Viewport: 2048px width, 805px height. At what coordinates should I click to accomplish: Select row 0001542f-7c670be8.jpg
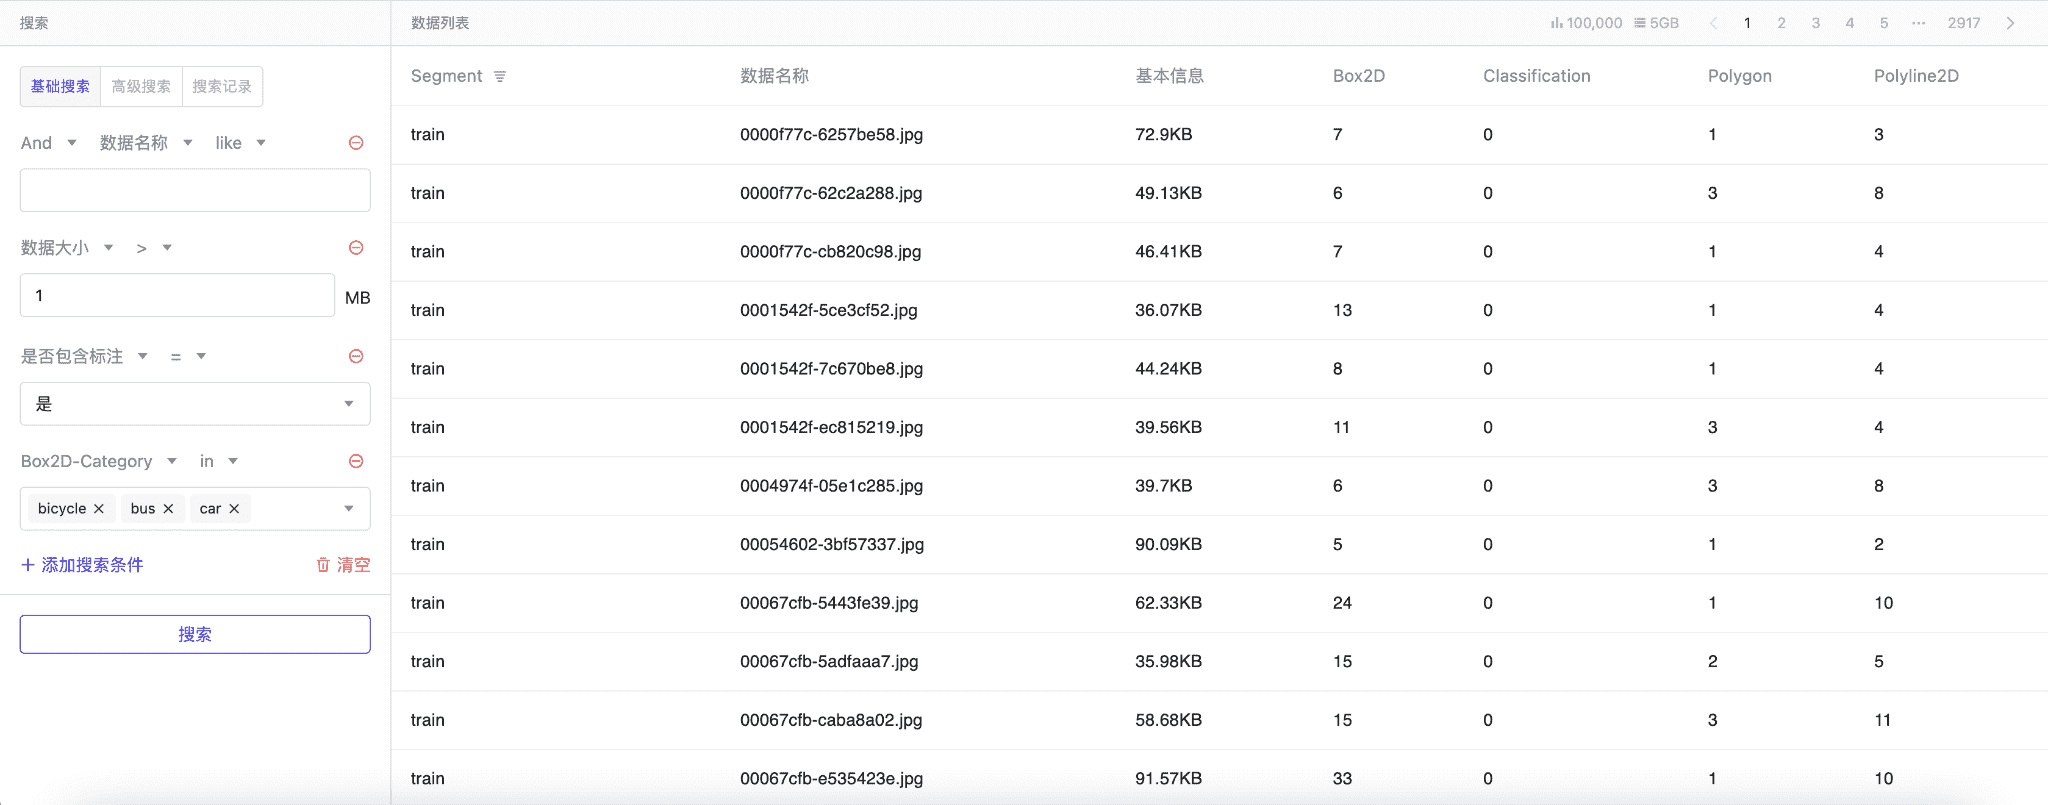click(x=1219, y=369)
